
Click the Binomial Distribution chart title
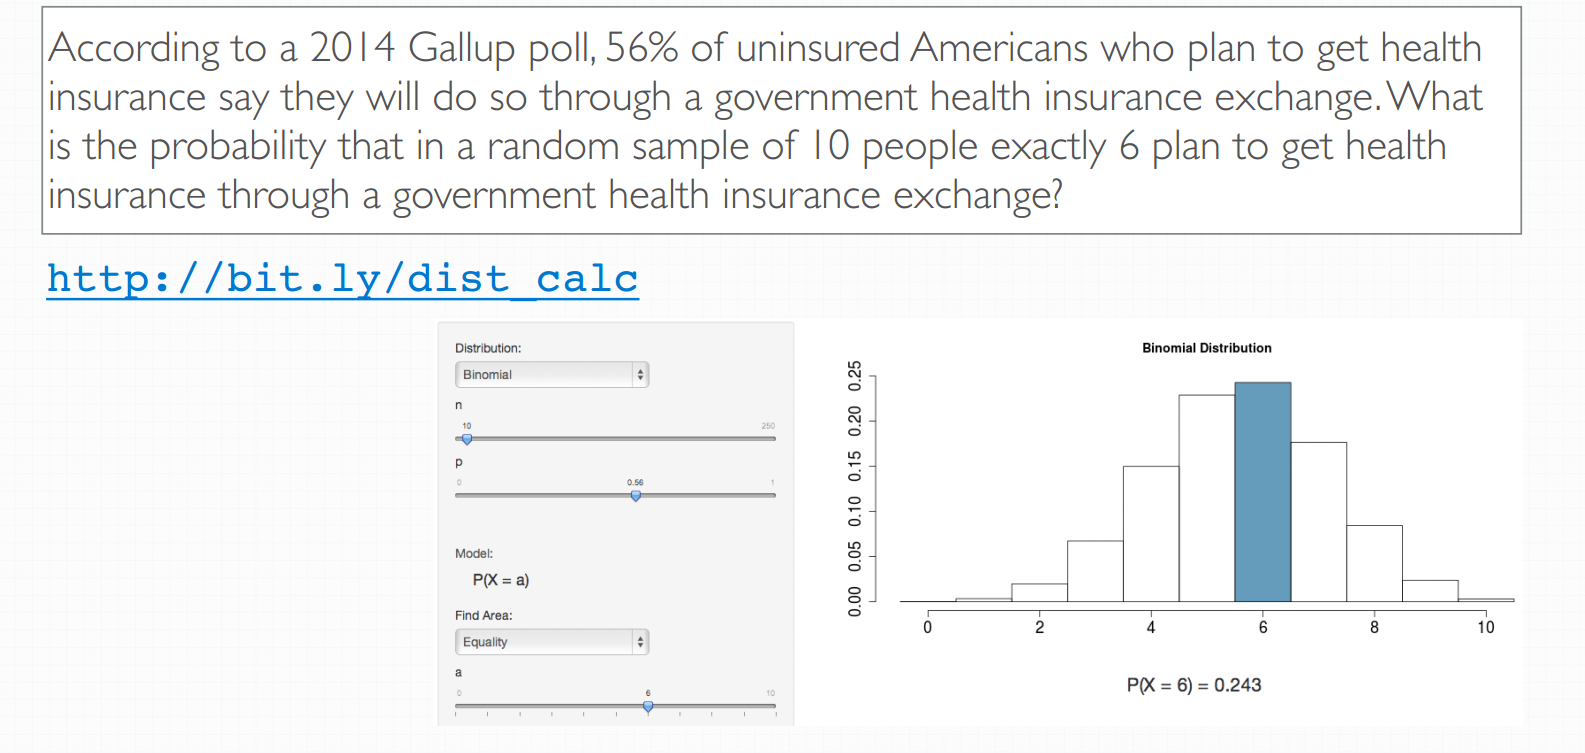1207,348
